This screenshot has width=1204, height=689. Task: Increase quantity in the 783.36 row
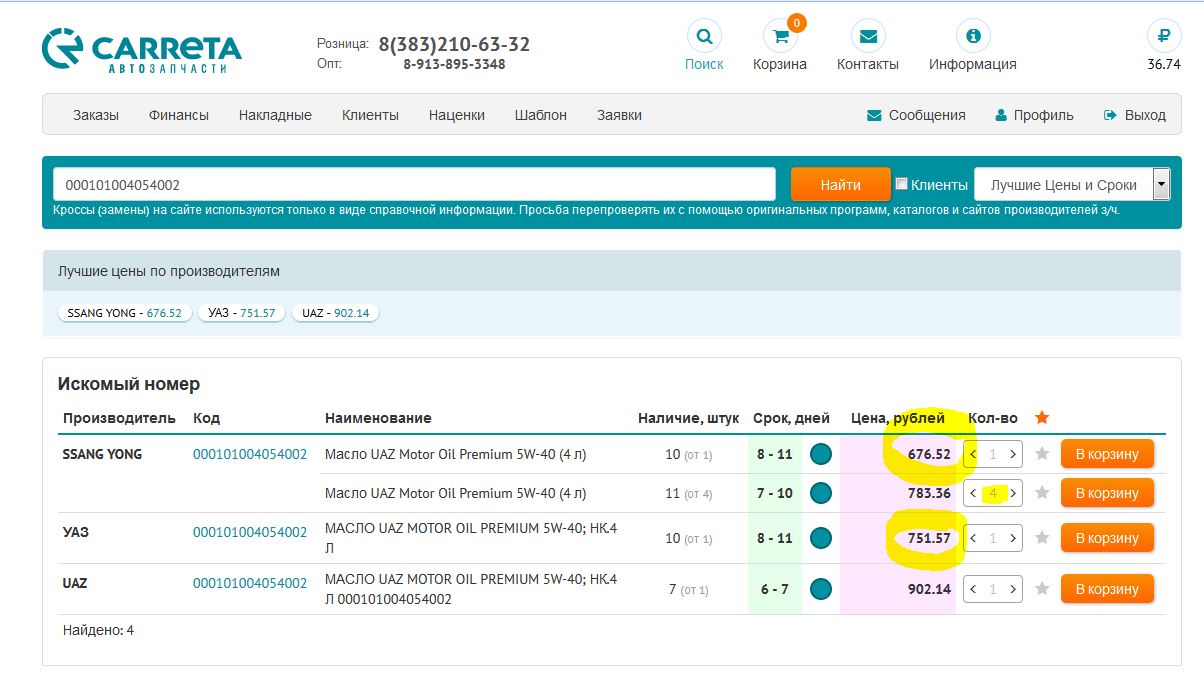pos(1013,493)
